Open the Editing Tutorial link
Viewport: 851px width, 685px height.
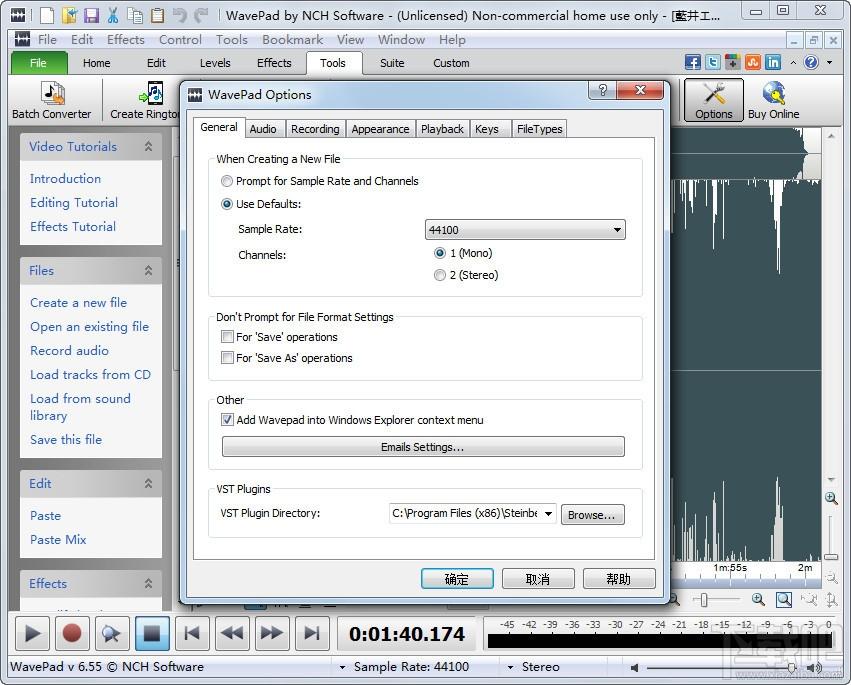pyautogui.click(x=74, y=202)
